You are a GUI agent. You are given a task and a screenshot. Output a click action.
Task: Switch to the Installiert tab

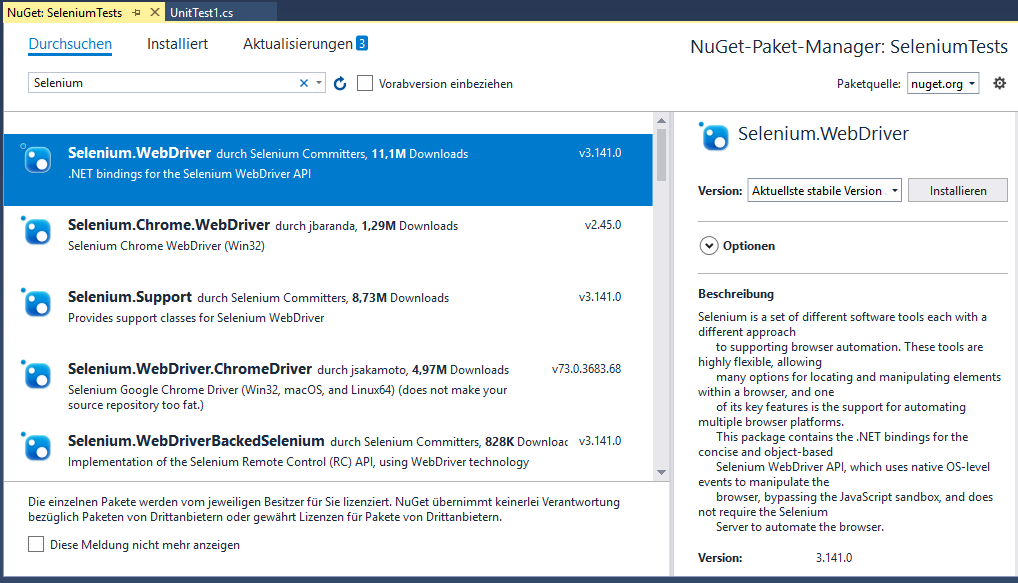coord(177,44)
